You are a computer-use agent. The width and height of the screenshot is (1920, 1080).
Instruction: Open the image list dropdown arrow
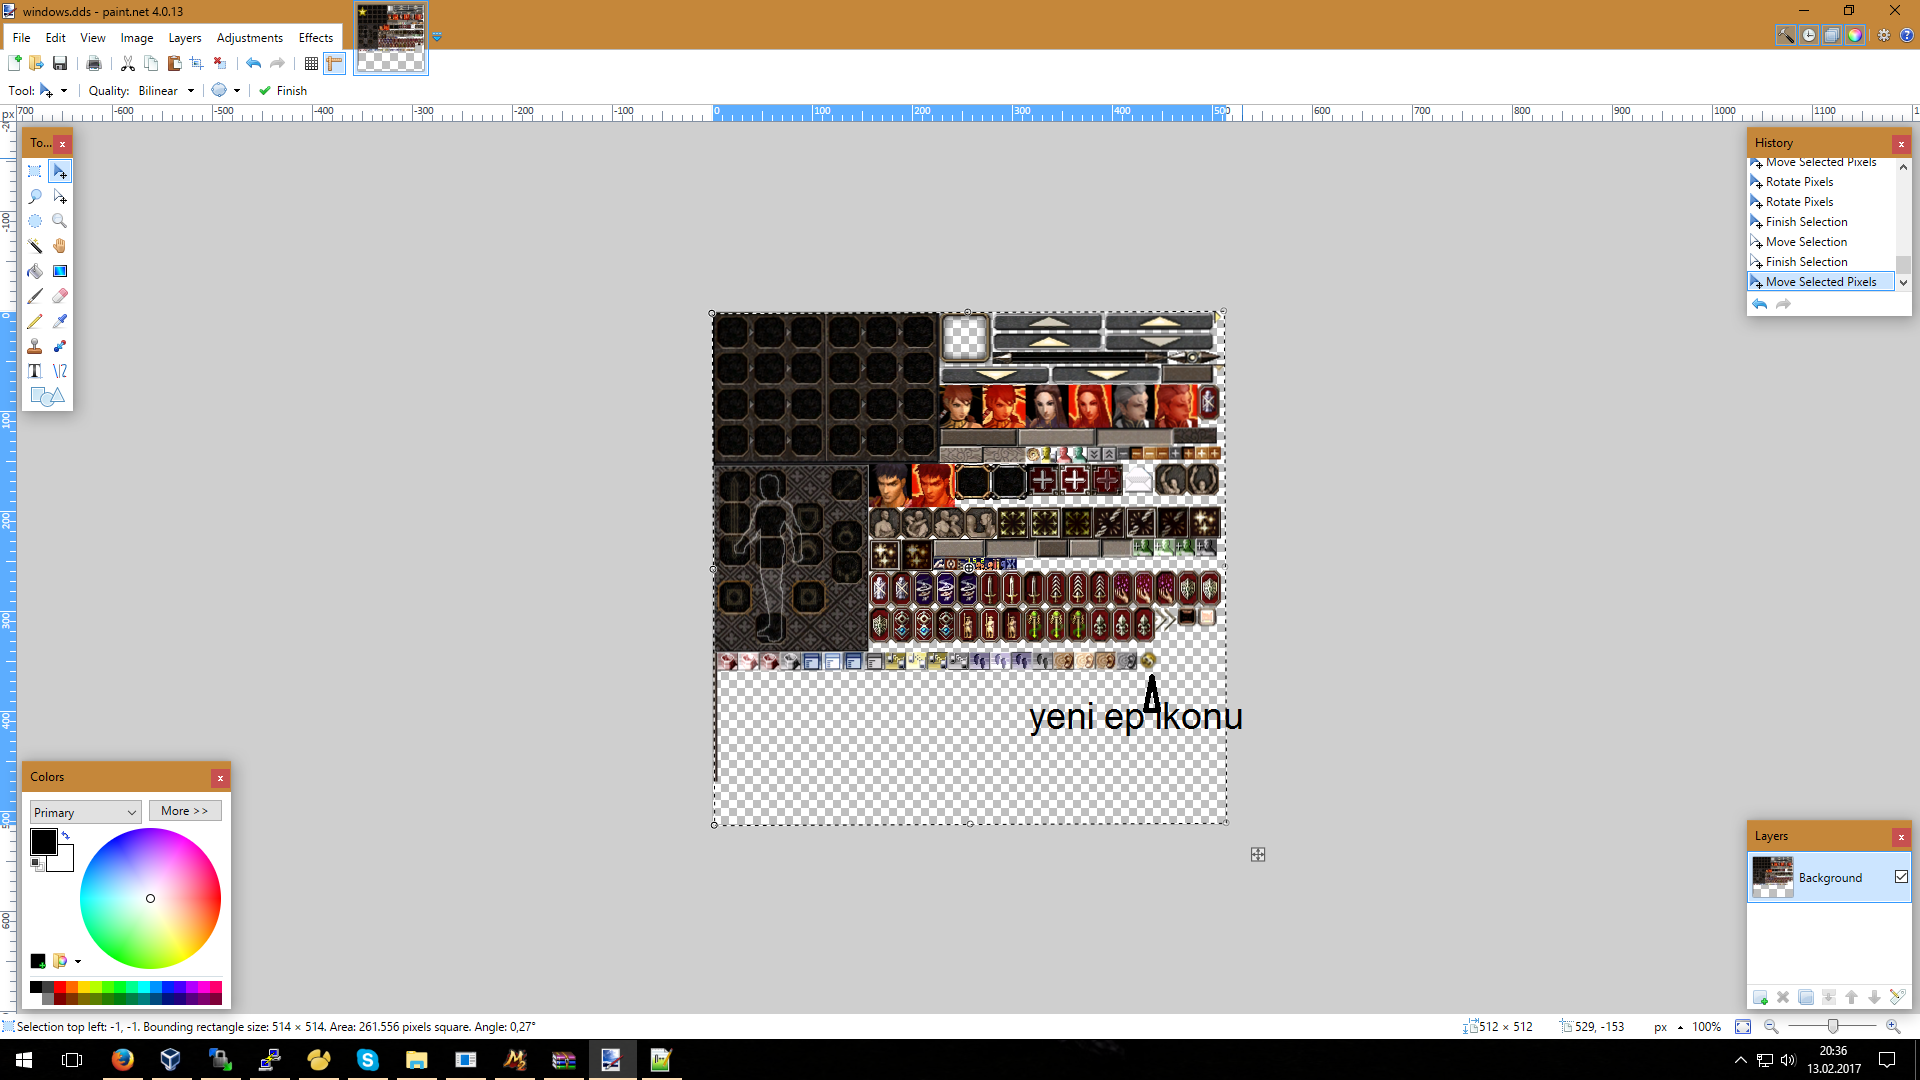tap(437, 37)
